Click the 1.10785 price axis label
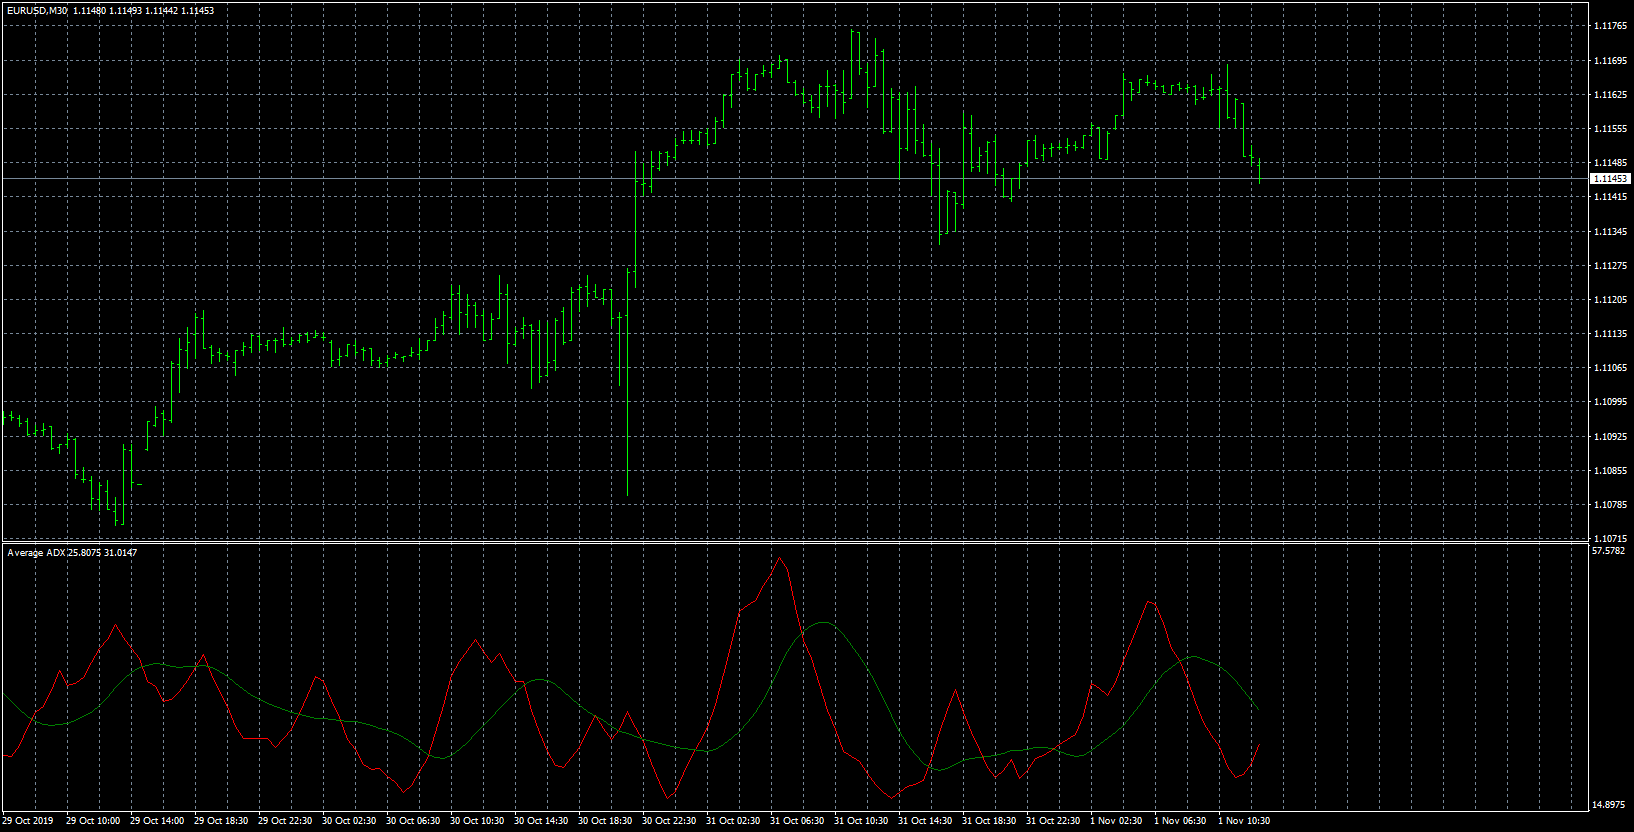The height and width of the screenshot is (832, 1634). coord(1610,505)
